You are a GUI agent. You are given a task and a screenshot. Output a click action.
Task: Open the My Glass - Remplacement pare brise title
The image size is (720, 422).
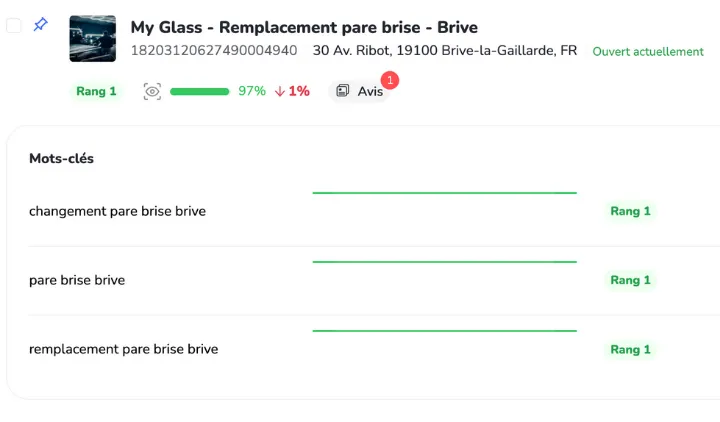[x=304, y=27]
